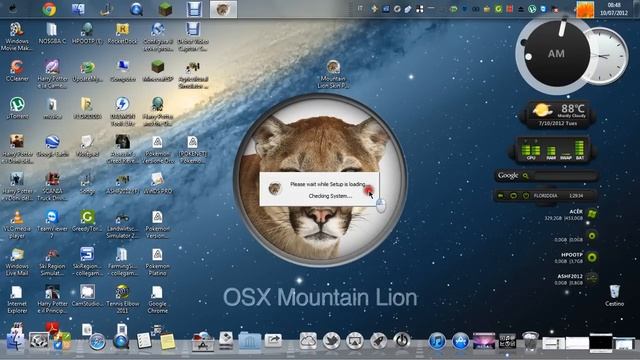640x360 pixels.
Task: Launch VLC media player shortcut
Action: [17, 224]
